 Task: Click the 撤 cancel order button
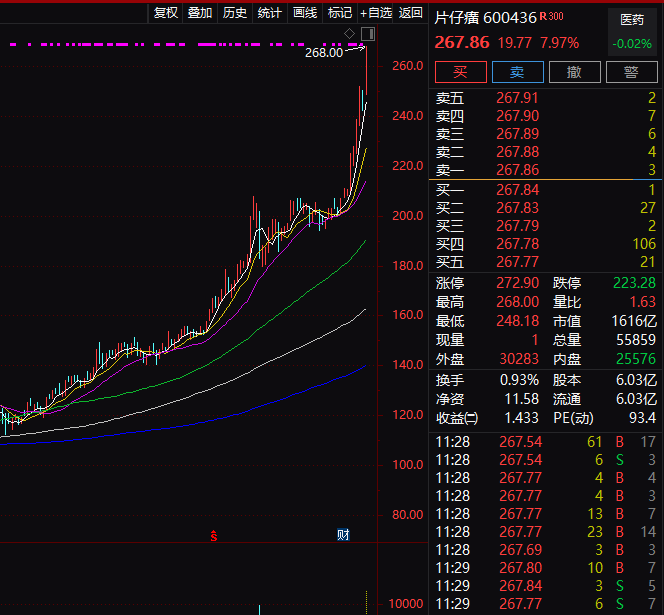point(575,72)
